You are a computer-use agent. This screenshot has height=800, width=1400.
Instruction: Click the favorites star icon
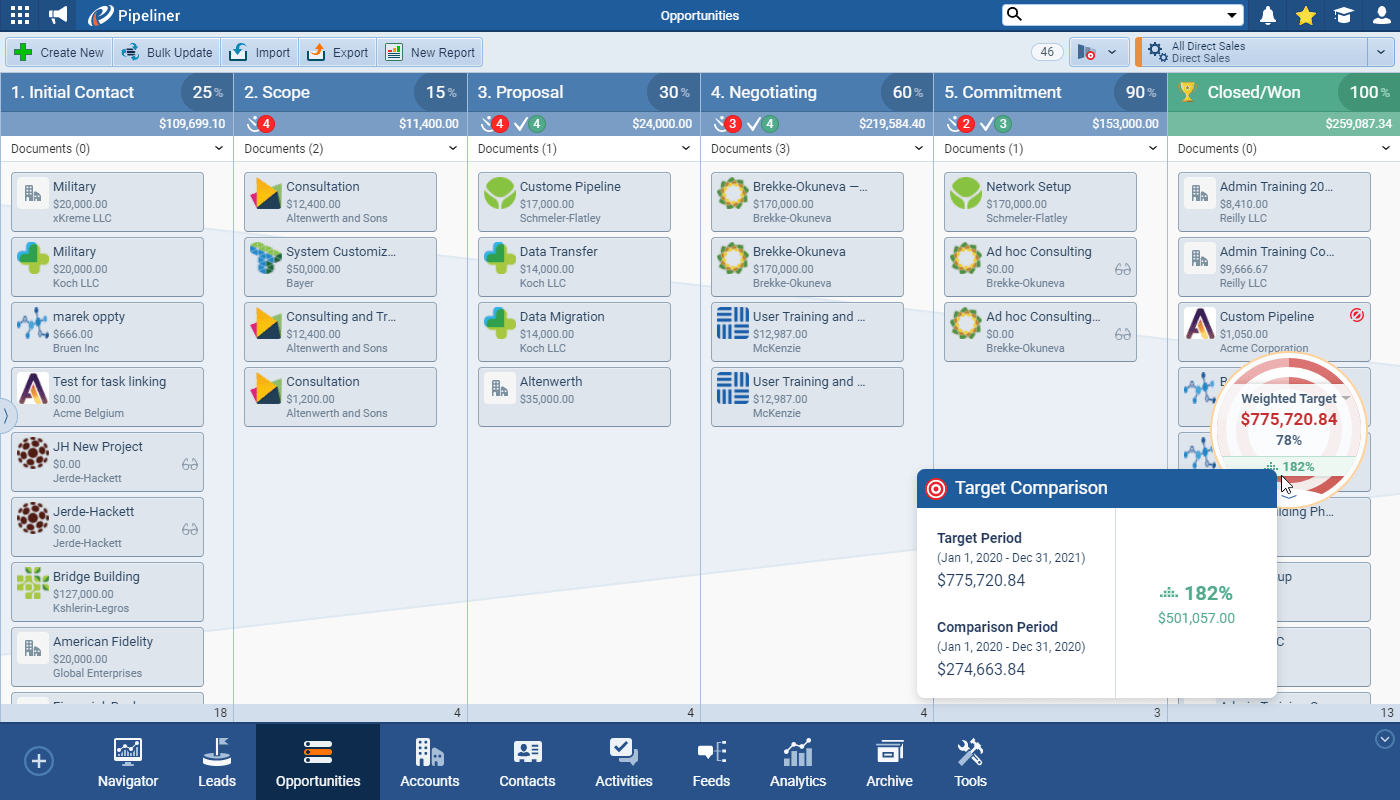[1305, 15]
